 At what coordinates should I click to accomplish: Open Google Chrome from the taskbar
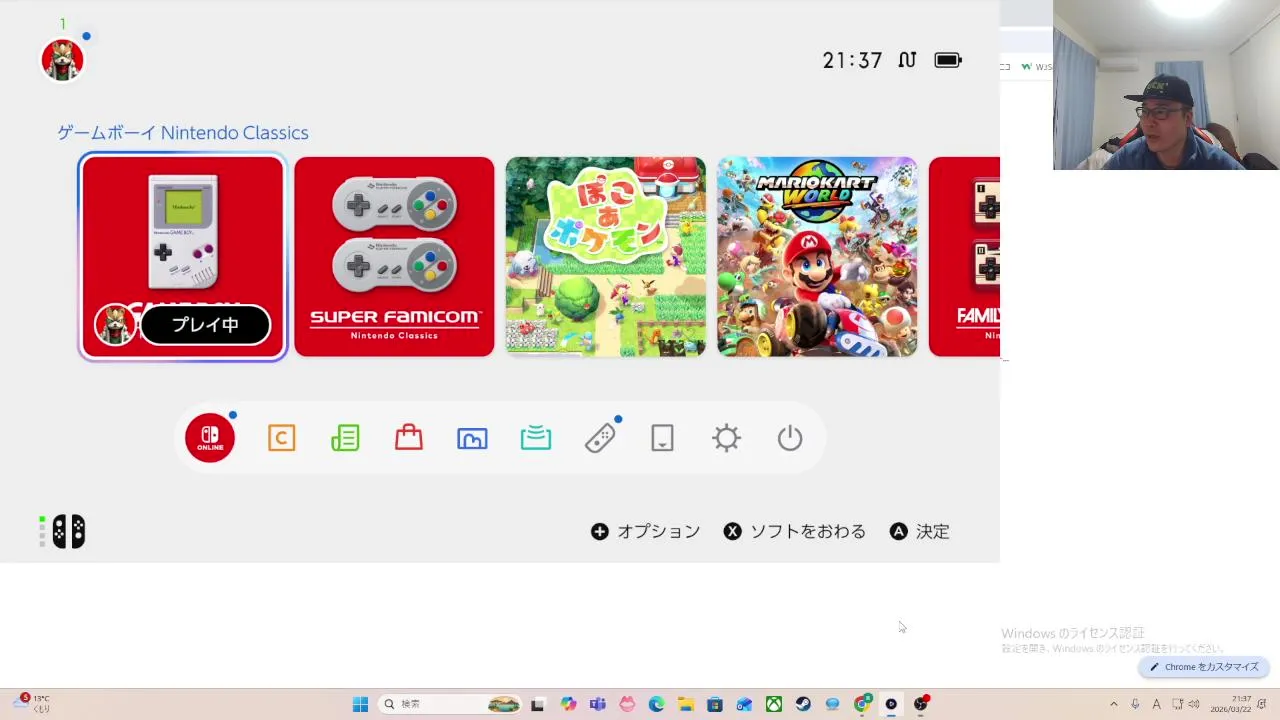(x=862, y=704)
